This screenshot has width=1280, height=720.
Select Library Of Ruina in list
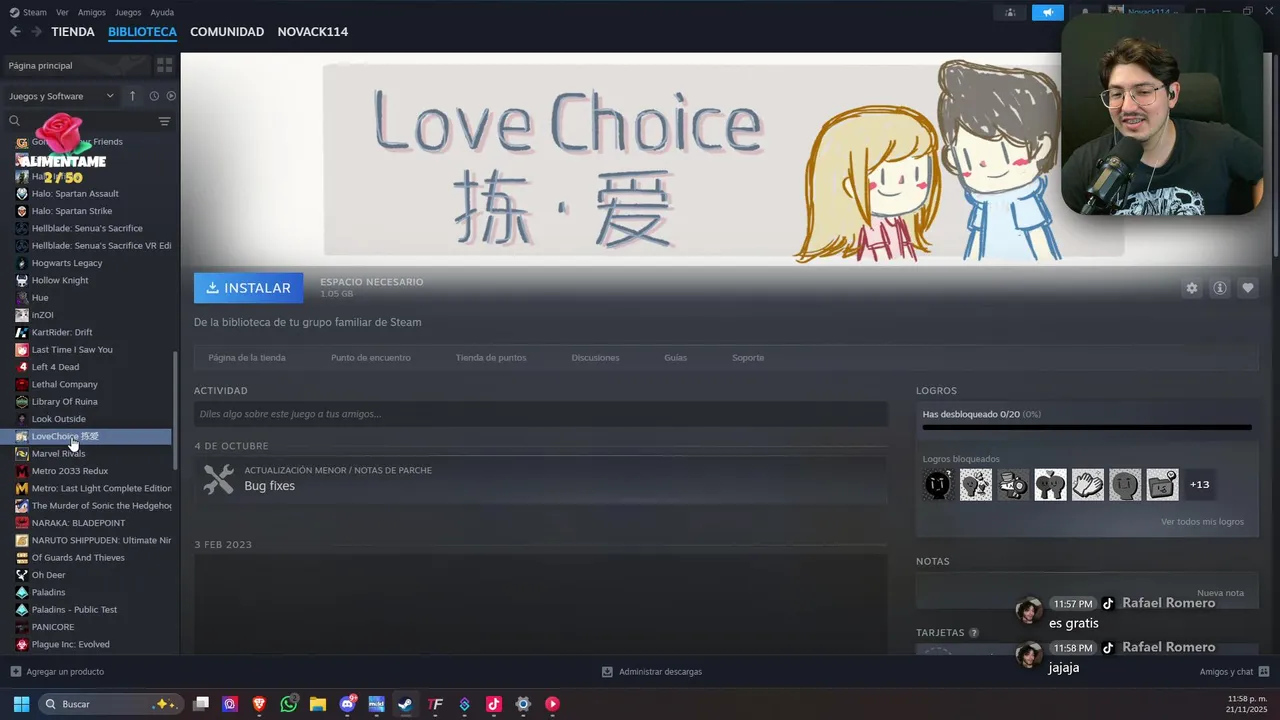(x=64, y=402)
